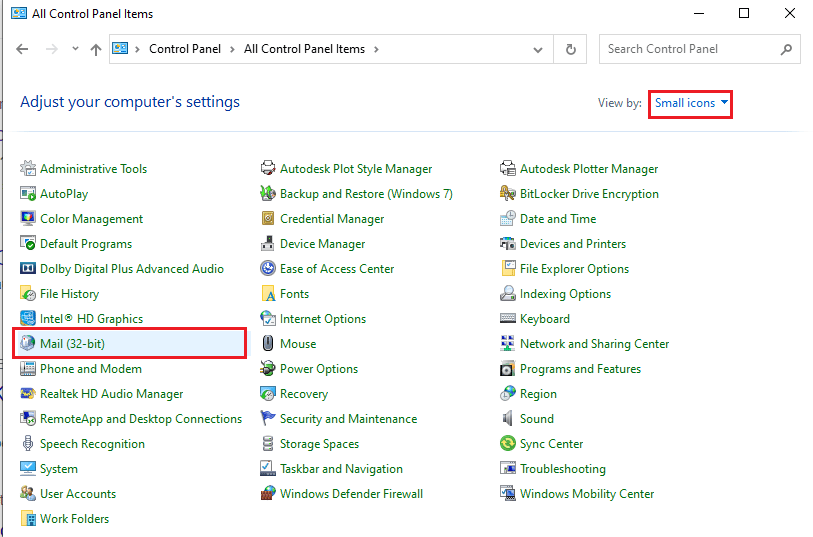The image size is (813, 537).
Task: Open Phone and Modem icon
Action: (28, 369)
